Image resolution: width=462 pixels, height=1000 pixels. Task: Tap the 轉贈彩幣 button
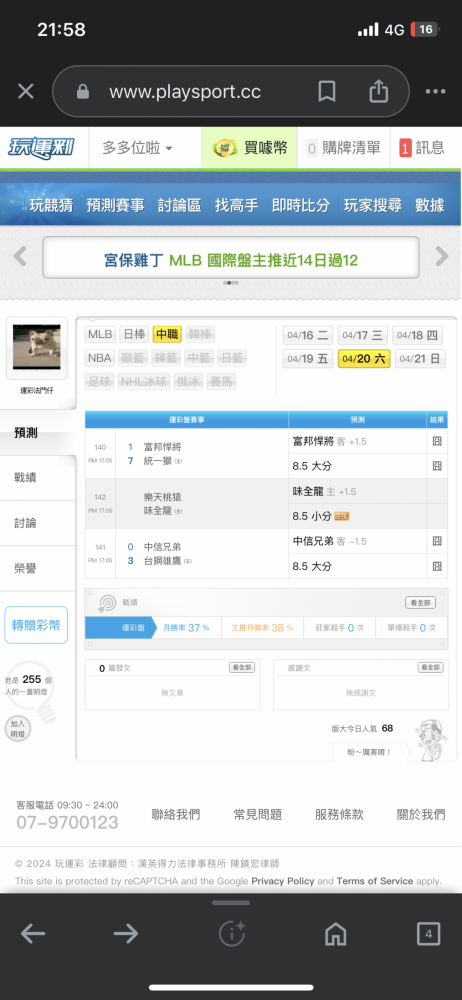[36, 625]
